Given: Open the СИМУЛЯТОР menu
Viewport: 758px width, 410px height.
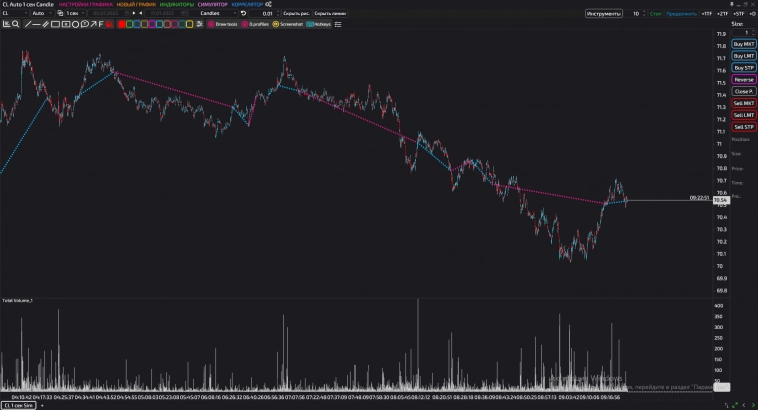Looking at the screenshot, I should (x=213, y=4).
